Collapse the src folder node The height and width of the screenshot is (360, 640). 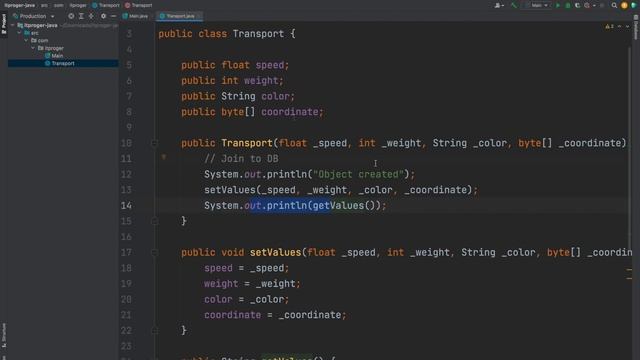(19, 33)
